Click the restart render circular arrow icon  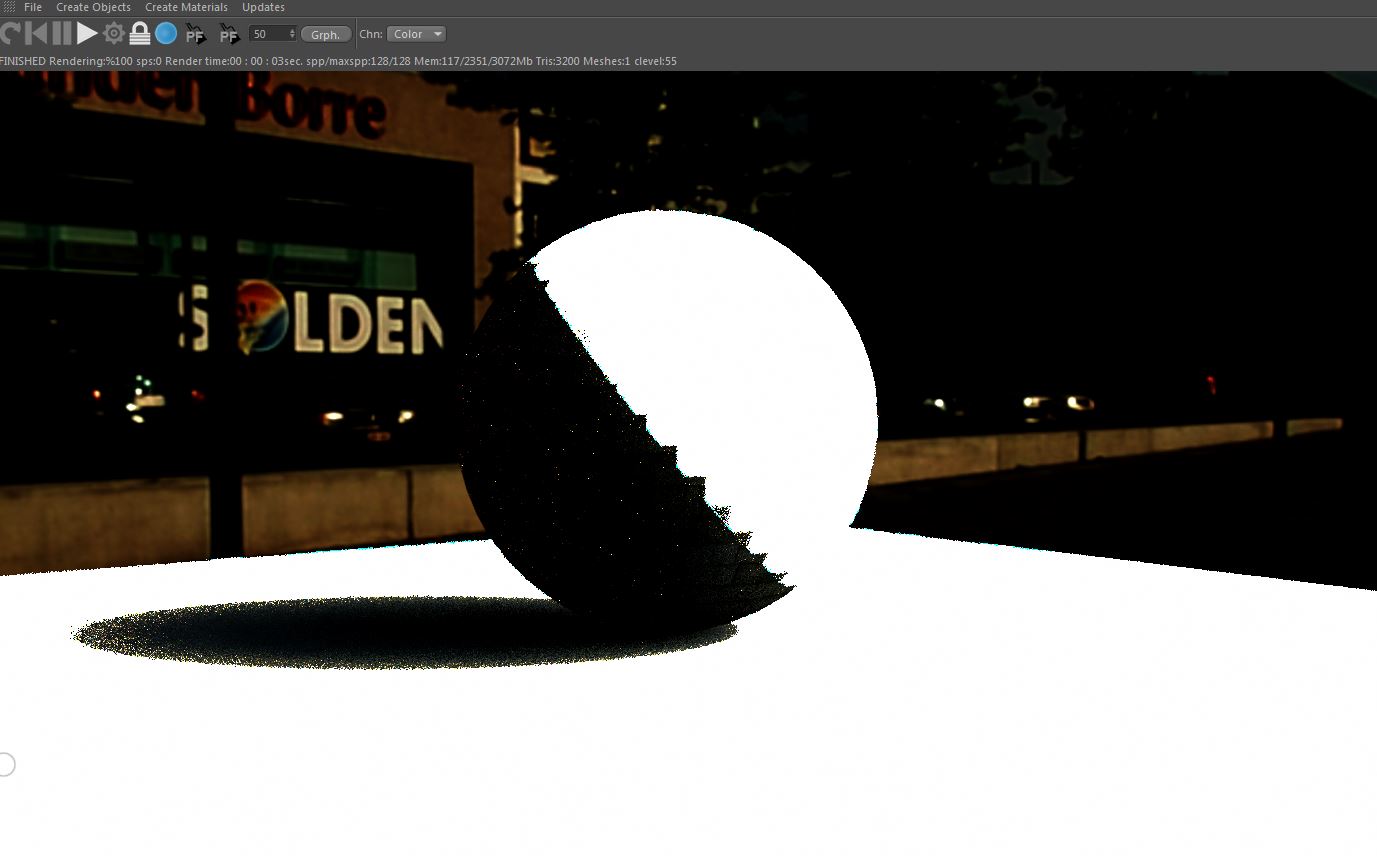coord(10,34)
